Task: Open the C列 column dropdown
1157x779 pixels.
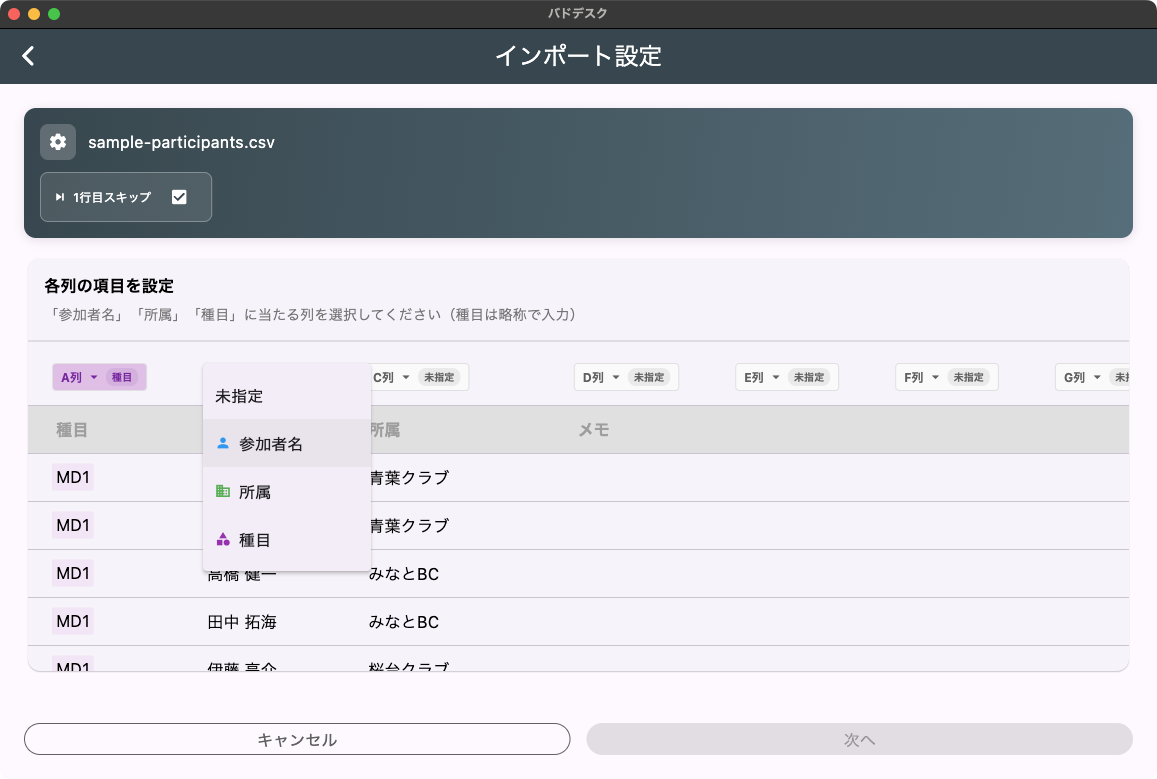Action: [x=418, y=377]
